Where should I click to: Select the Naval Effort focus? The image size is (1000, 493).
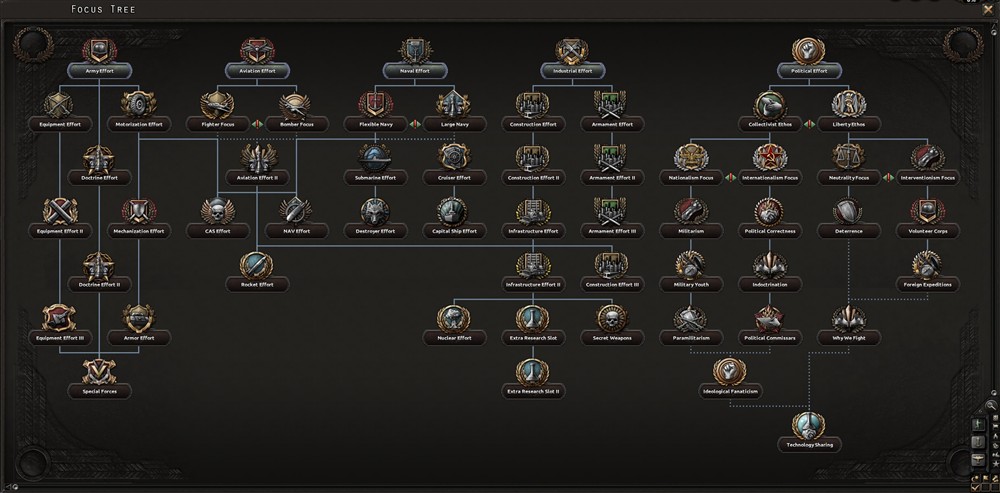click(415, 51)
